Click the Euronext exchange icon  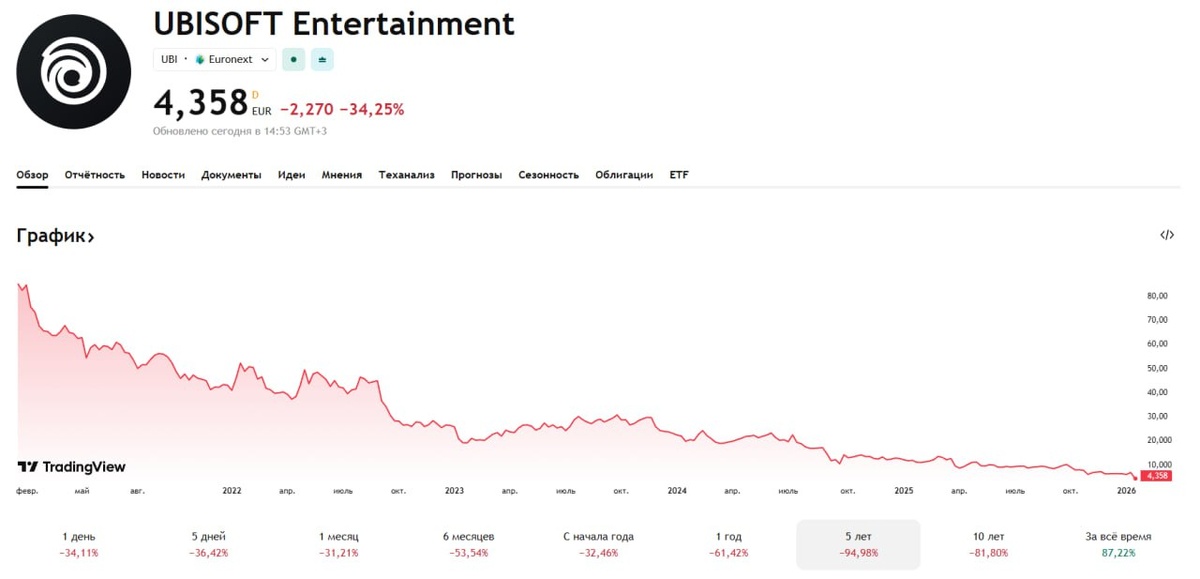200,59
